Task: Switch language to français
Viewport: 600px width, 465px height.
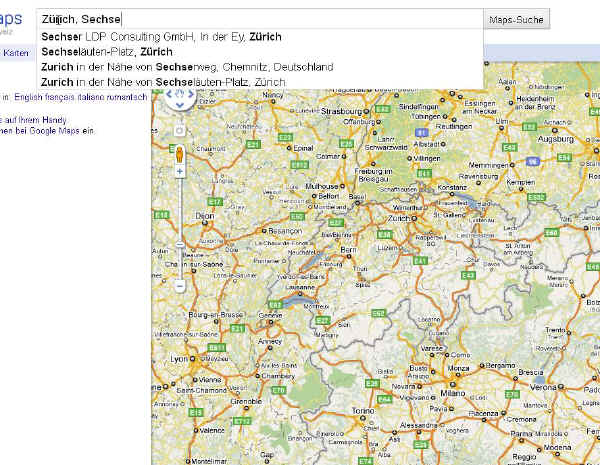Action: [60, 97]
